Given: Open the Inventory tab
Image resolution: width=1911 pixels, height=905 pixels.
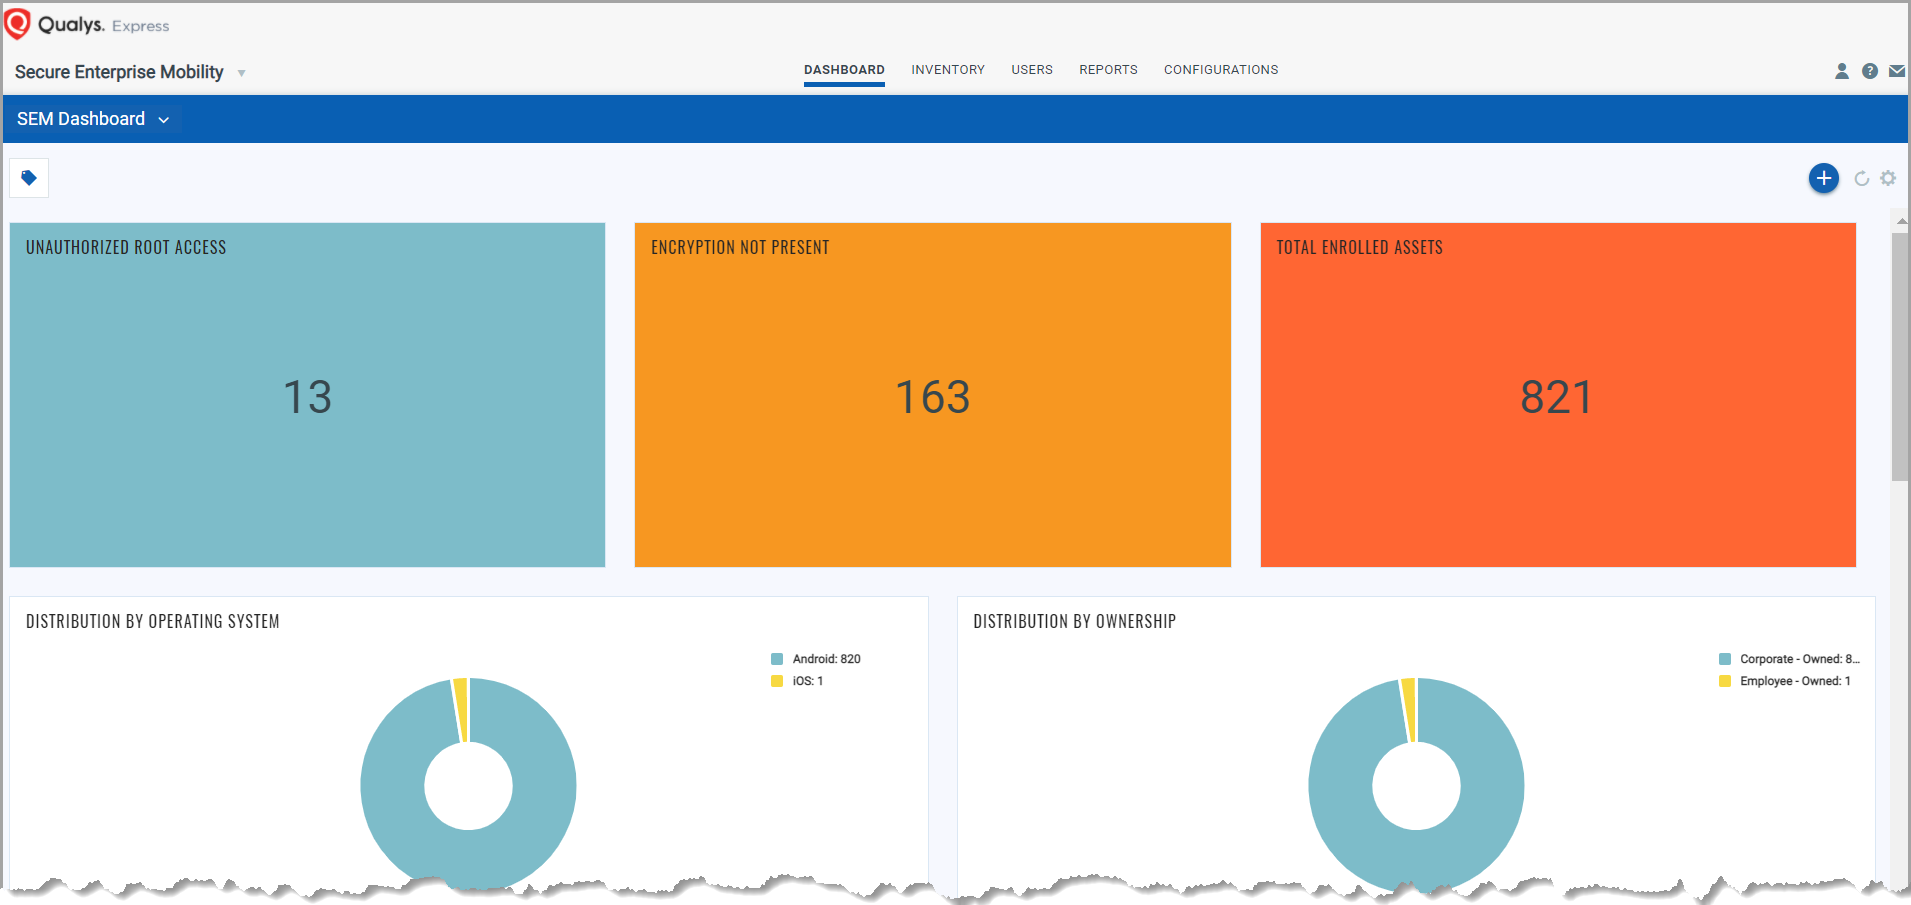Looking at the screenshot, I should (948, 70).
